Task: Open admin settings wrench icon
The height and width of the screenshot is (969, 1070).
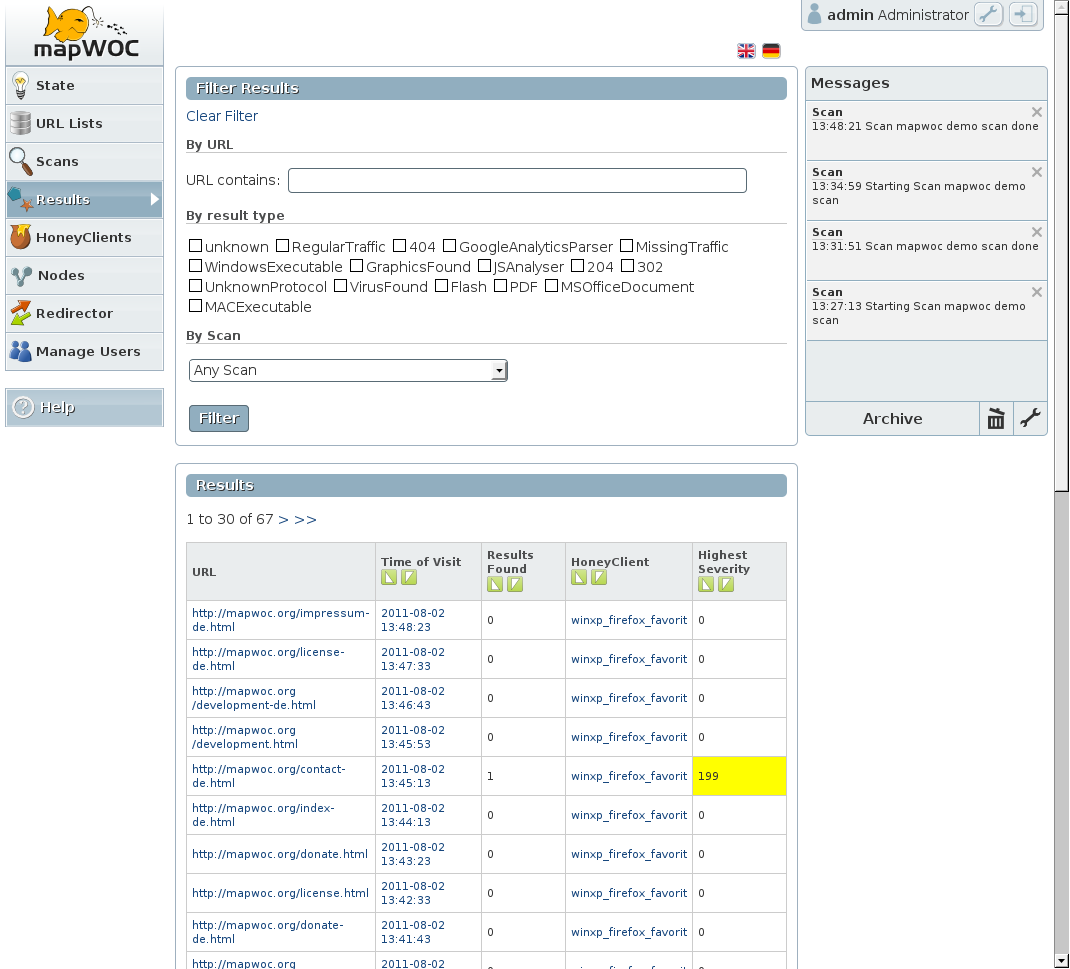Action: coord(988,15)
